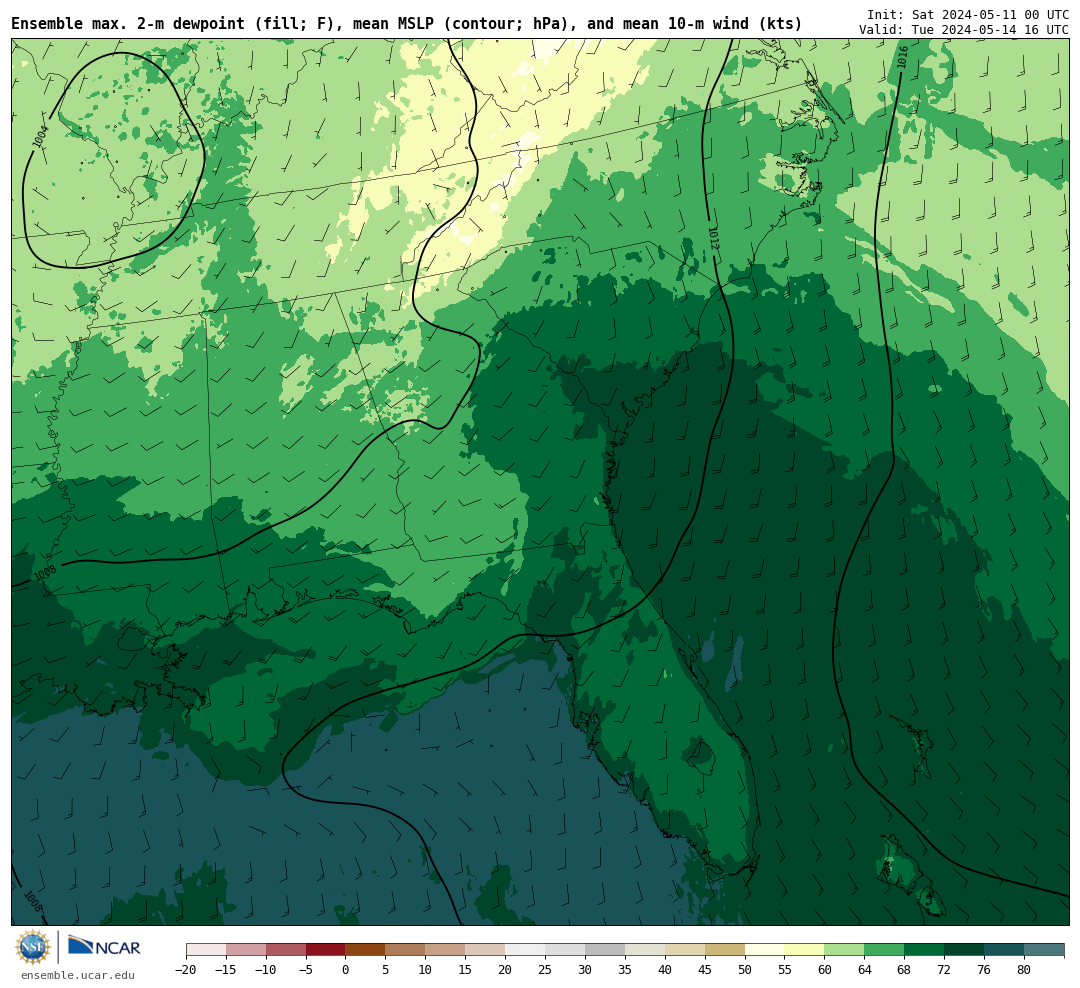Click the NCAR logo
The height and width of the screenshot is (988, 1080).
pos(104,946)
